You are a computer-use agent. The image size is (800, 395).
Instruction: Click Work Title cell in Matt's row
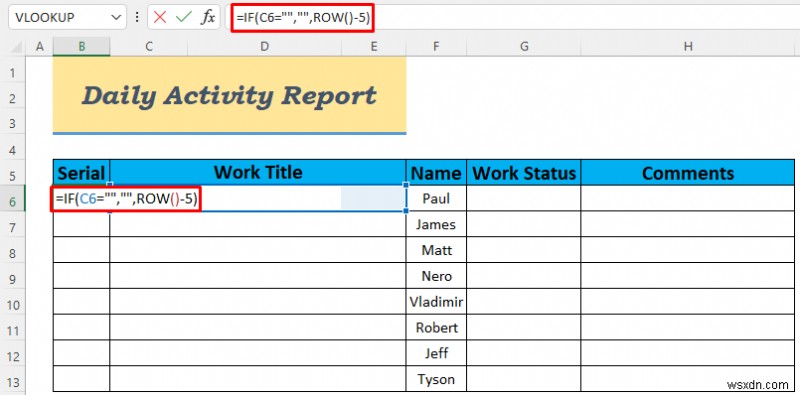pyautogui.click(x=258, y=250)
